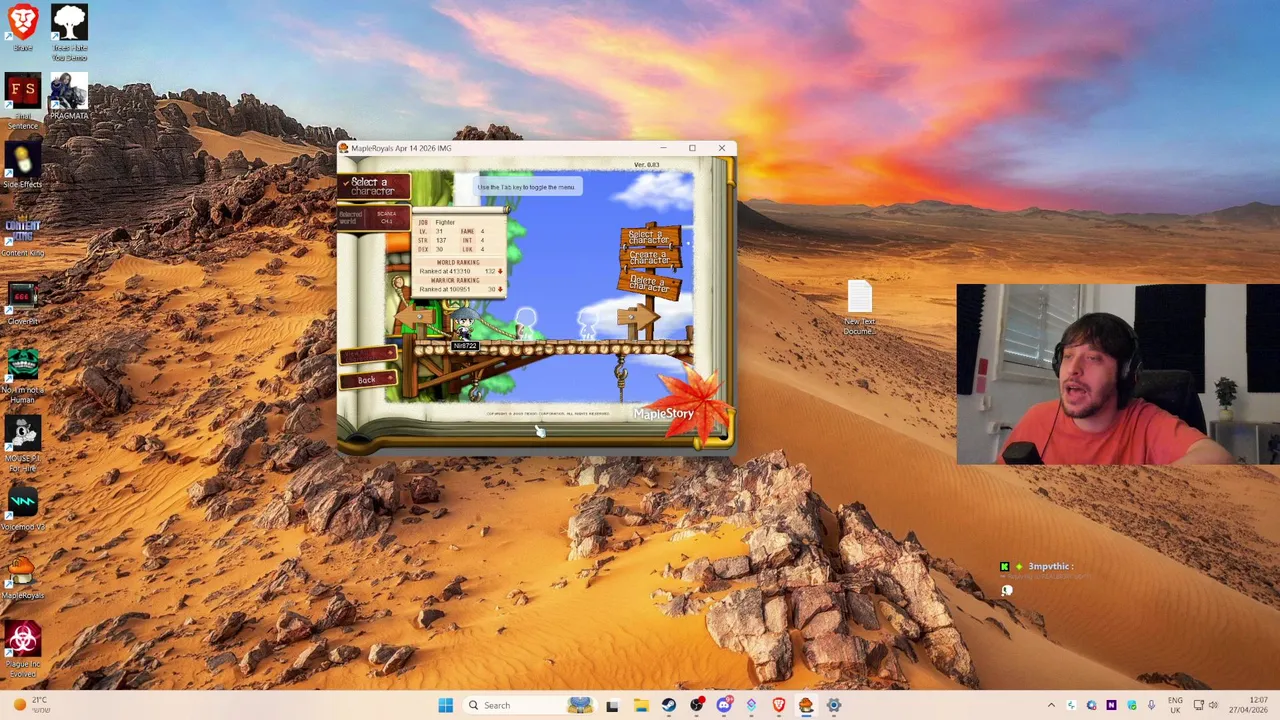Click the '3mpvthic' chat username overlay
This screenshot has width=1280, height=720.
coord(1049,566)
